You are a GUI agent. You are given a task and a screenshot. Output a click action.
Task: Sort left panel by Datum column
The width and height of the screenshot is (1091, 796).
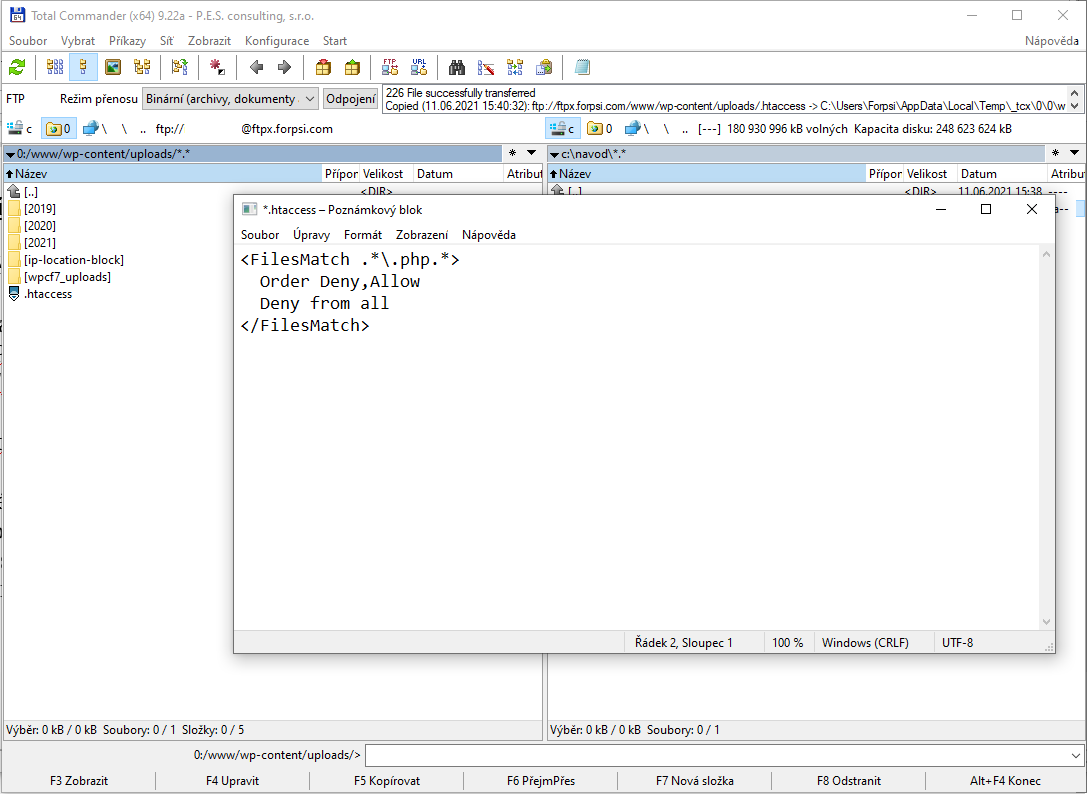(x=458, y=174)
